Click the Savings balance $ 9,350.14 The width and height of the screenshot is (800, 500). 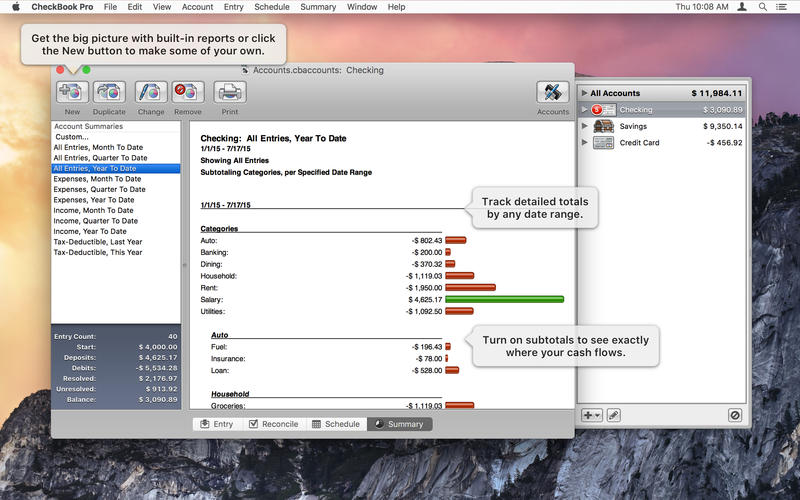[x=722, y=126]
